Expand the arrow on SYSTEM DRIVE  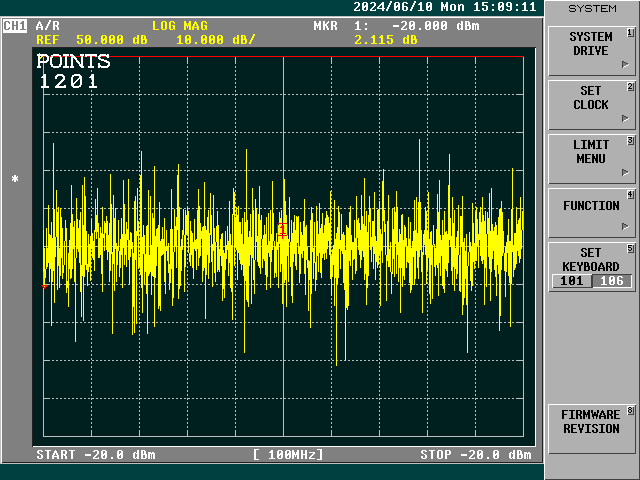tap(626, 64)
